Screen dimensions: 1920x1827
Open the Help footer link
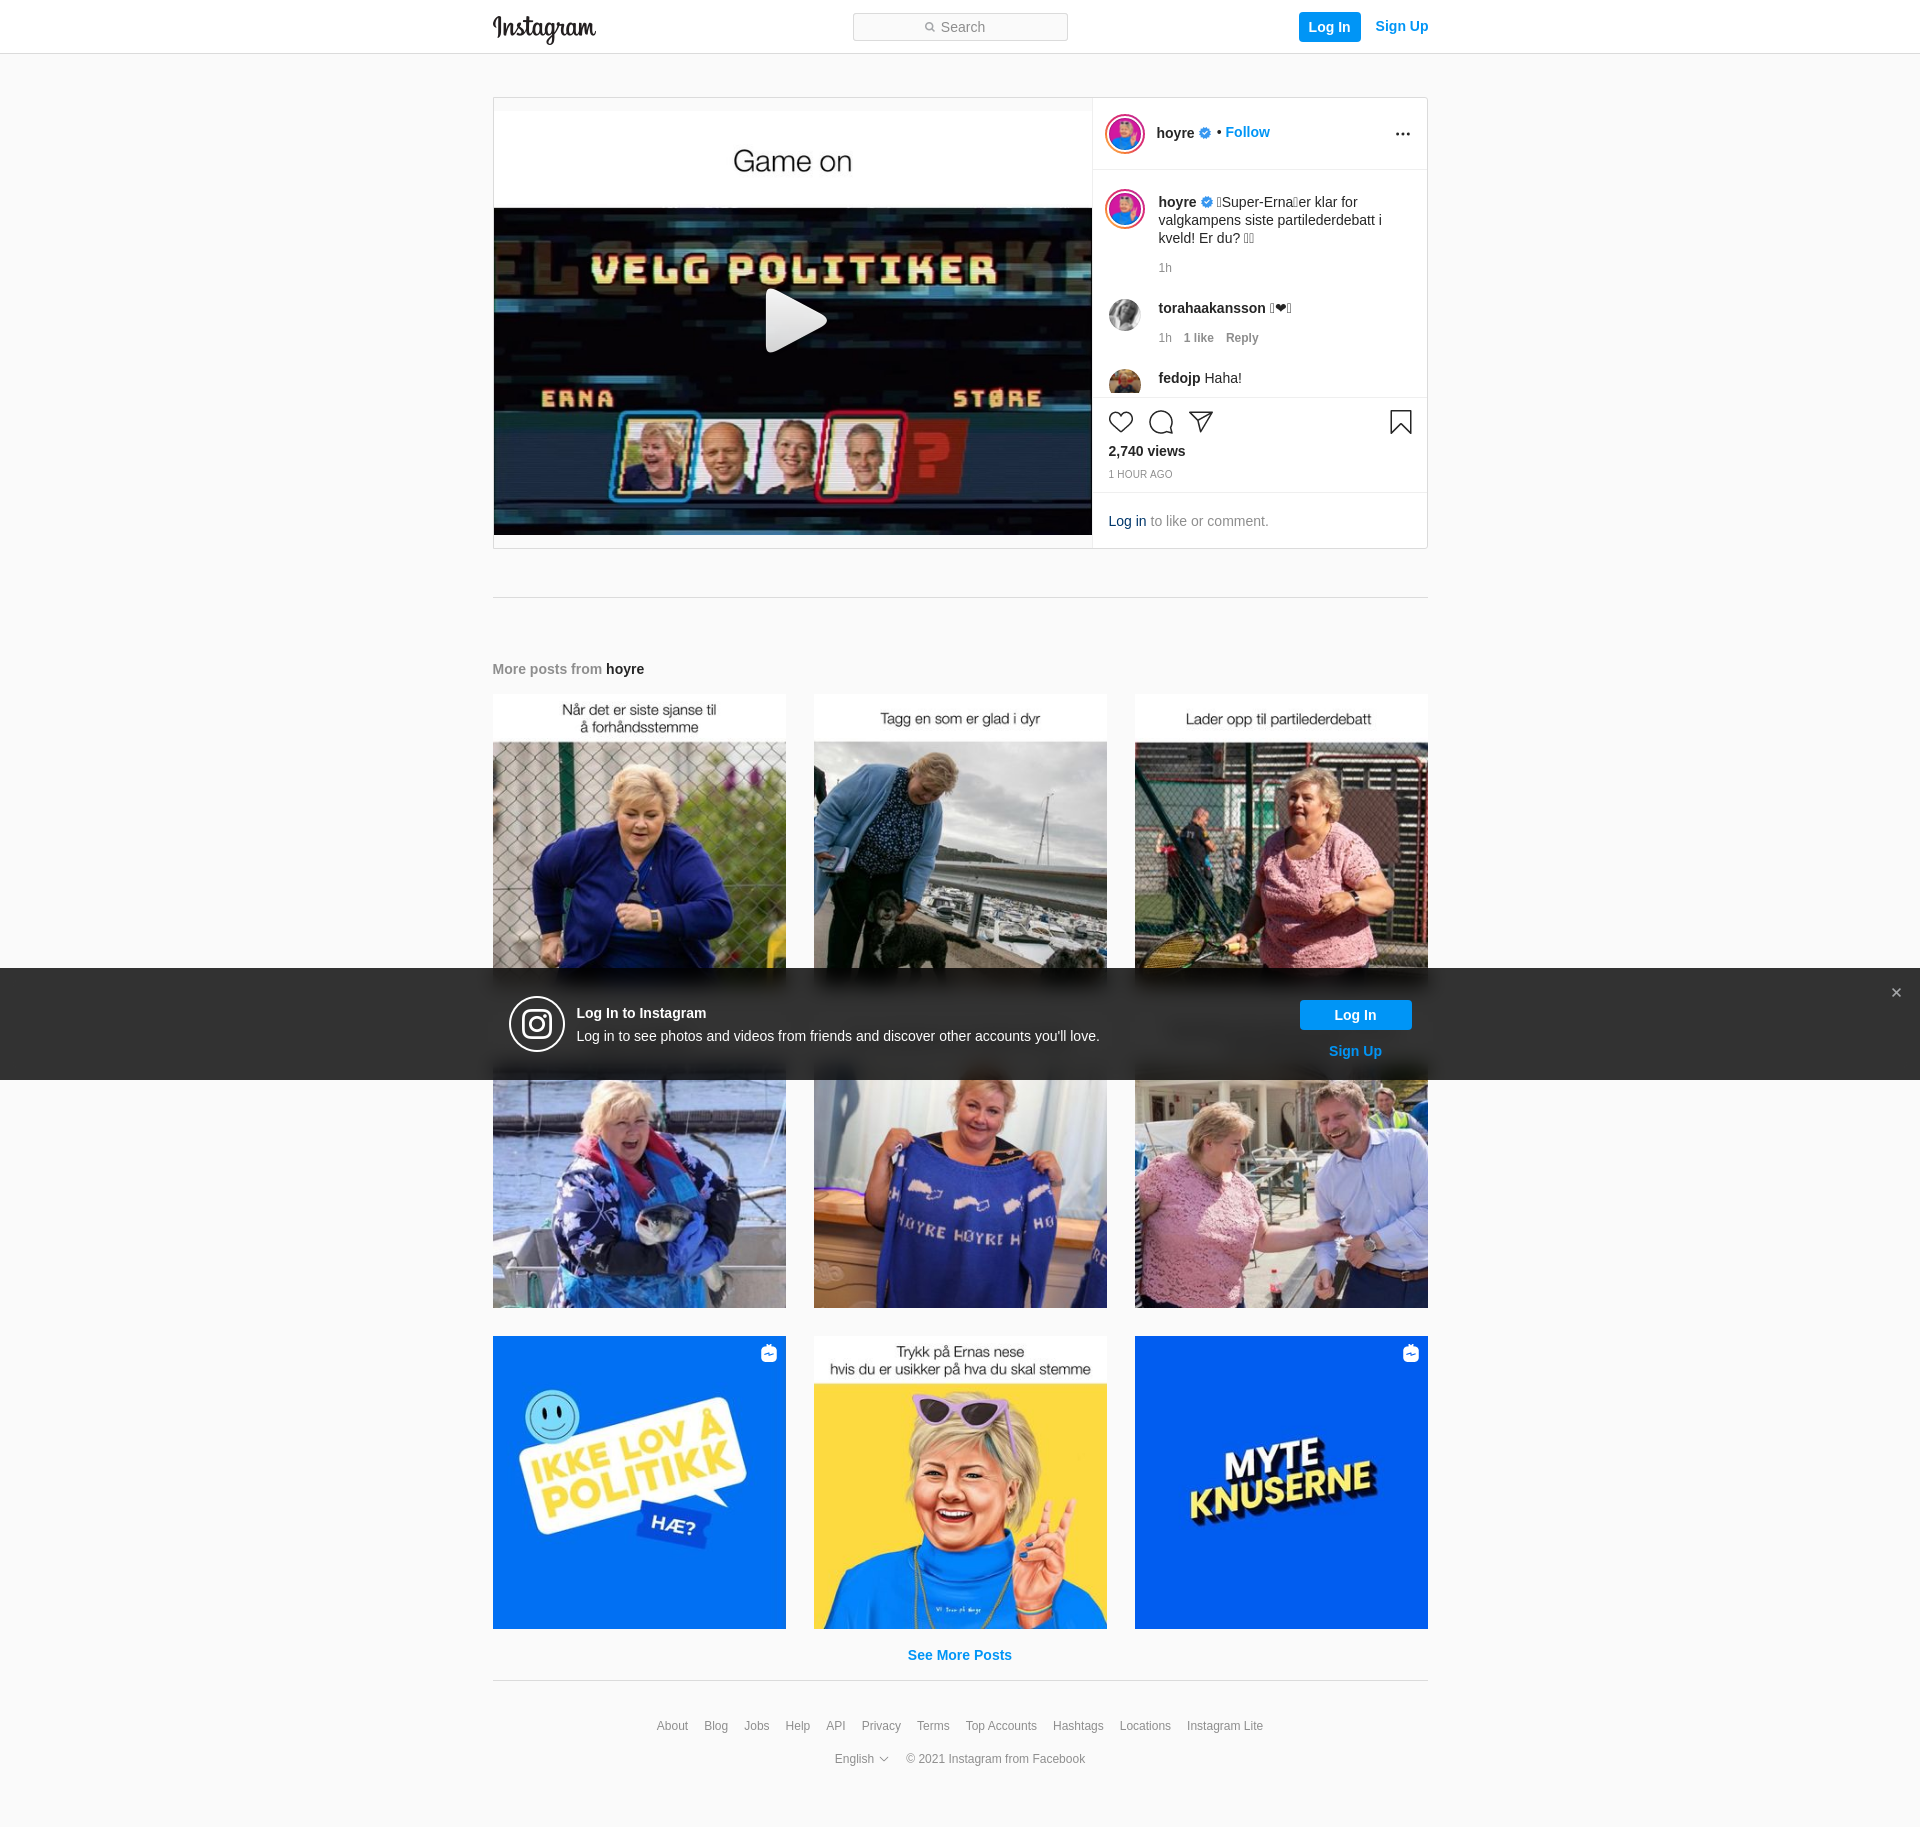pos(798,1726)
